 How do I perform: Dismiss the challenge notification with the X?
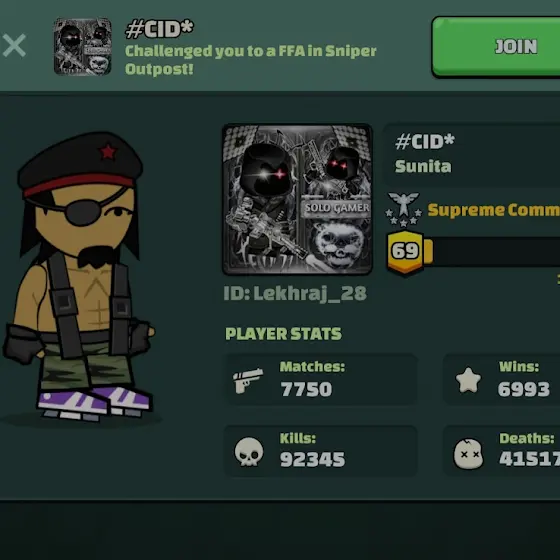pos(14,45)
